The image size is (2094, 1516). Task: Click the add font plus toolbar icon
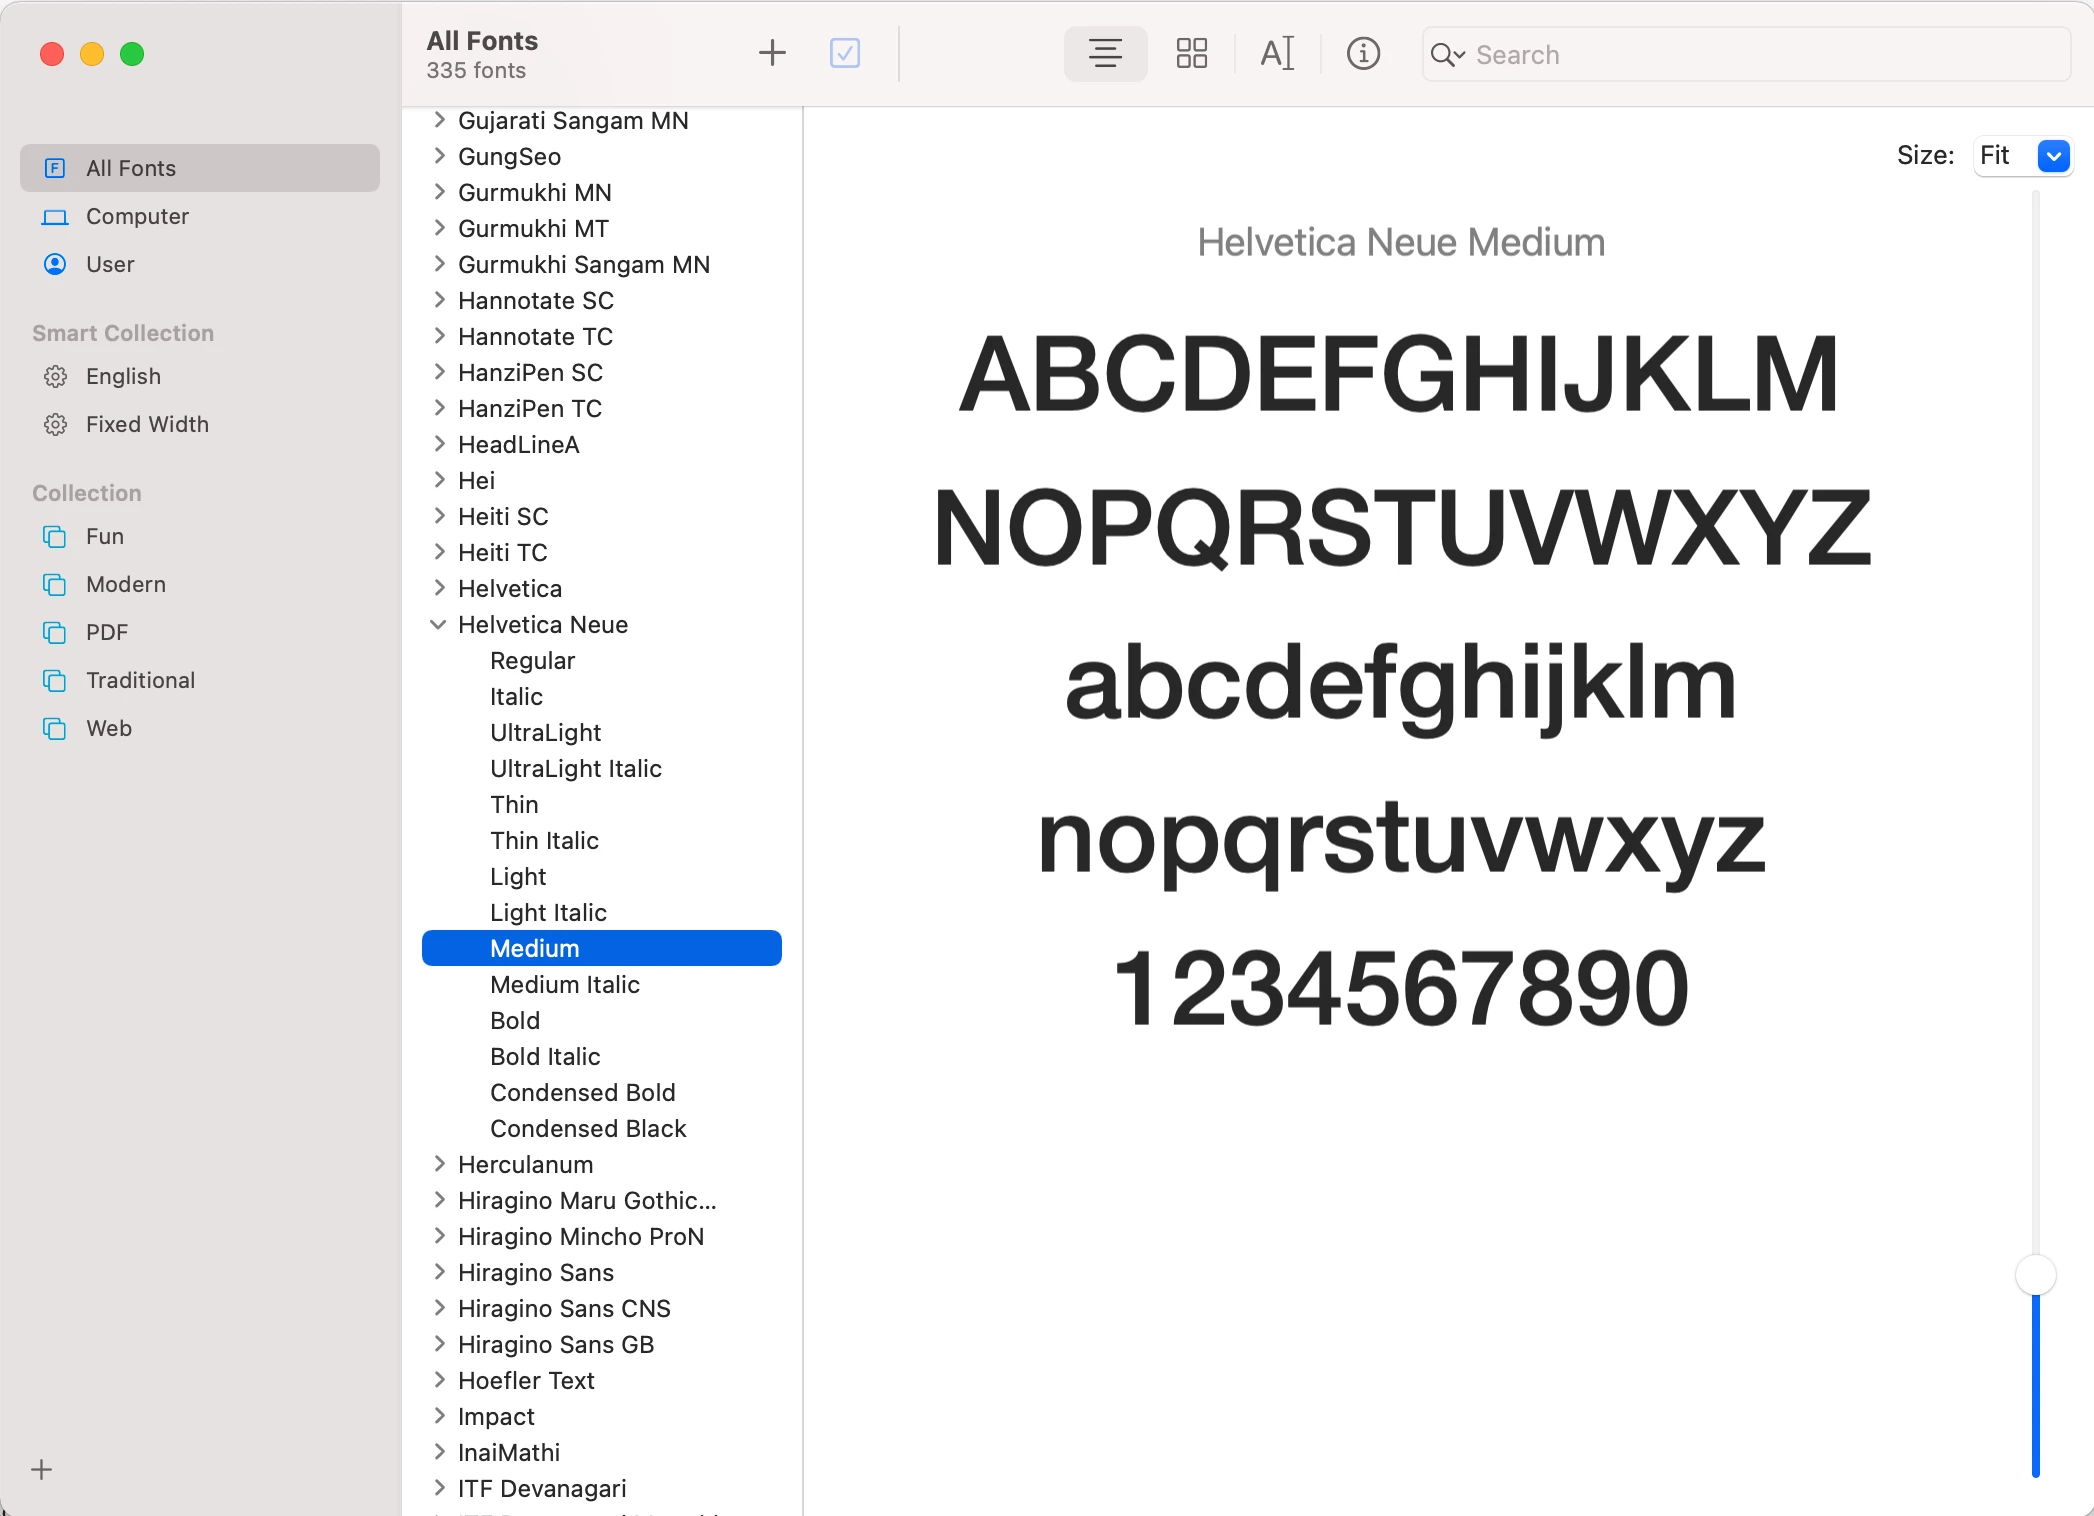[x=772, y=53]
